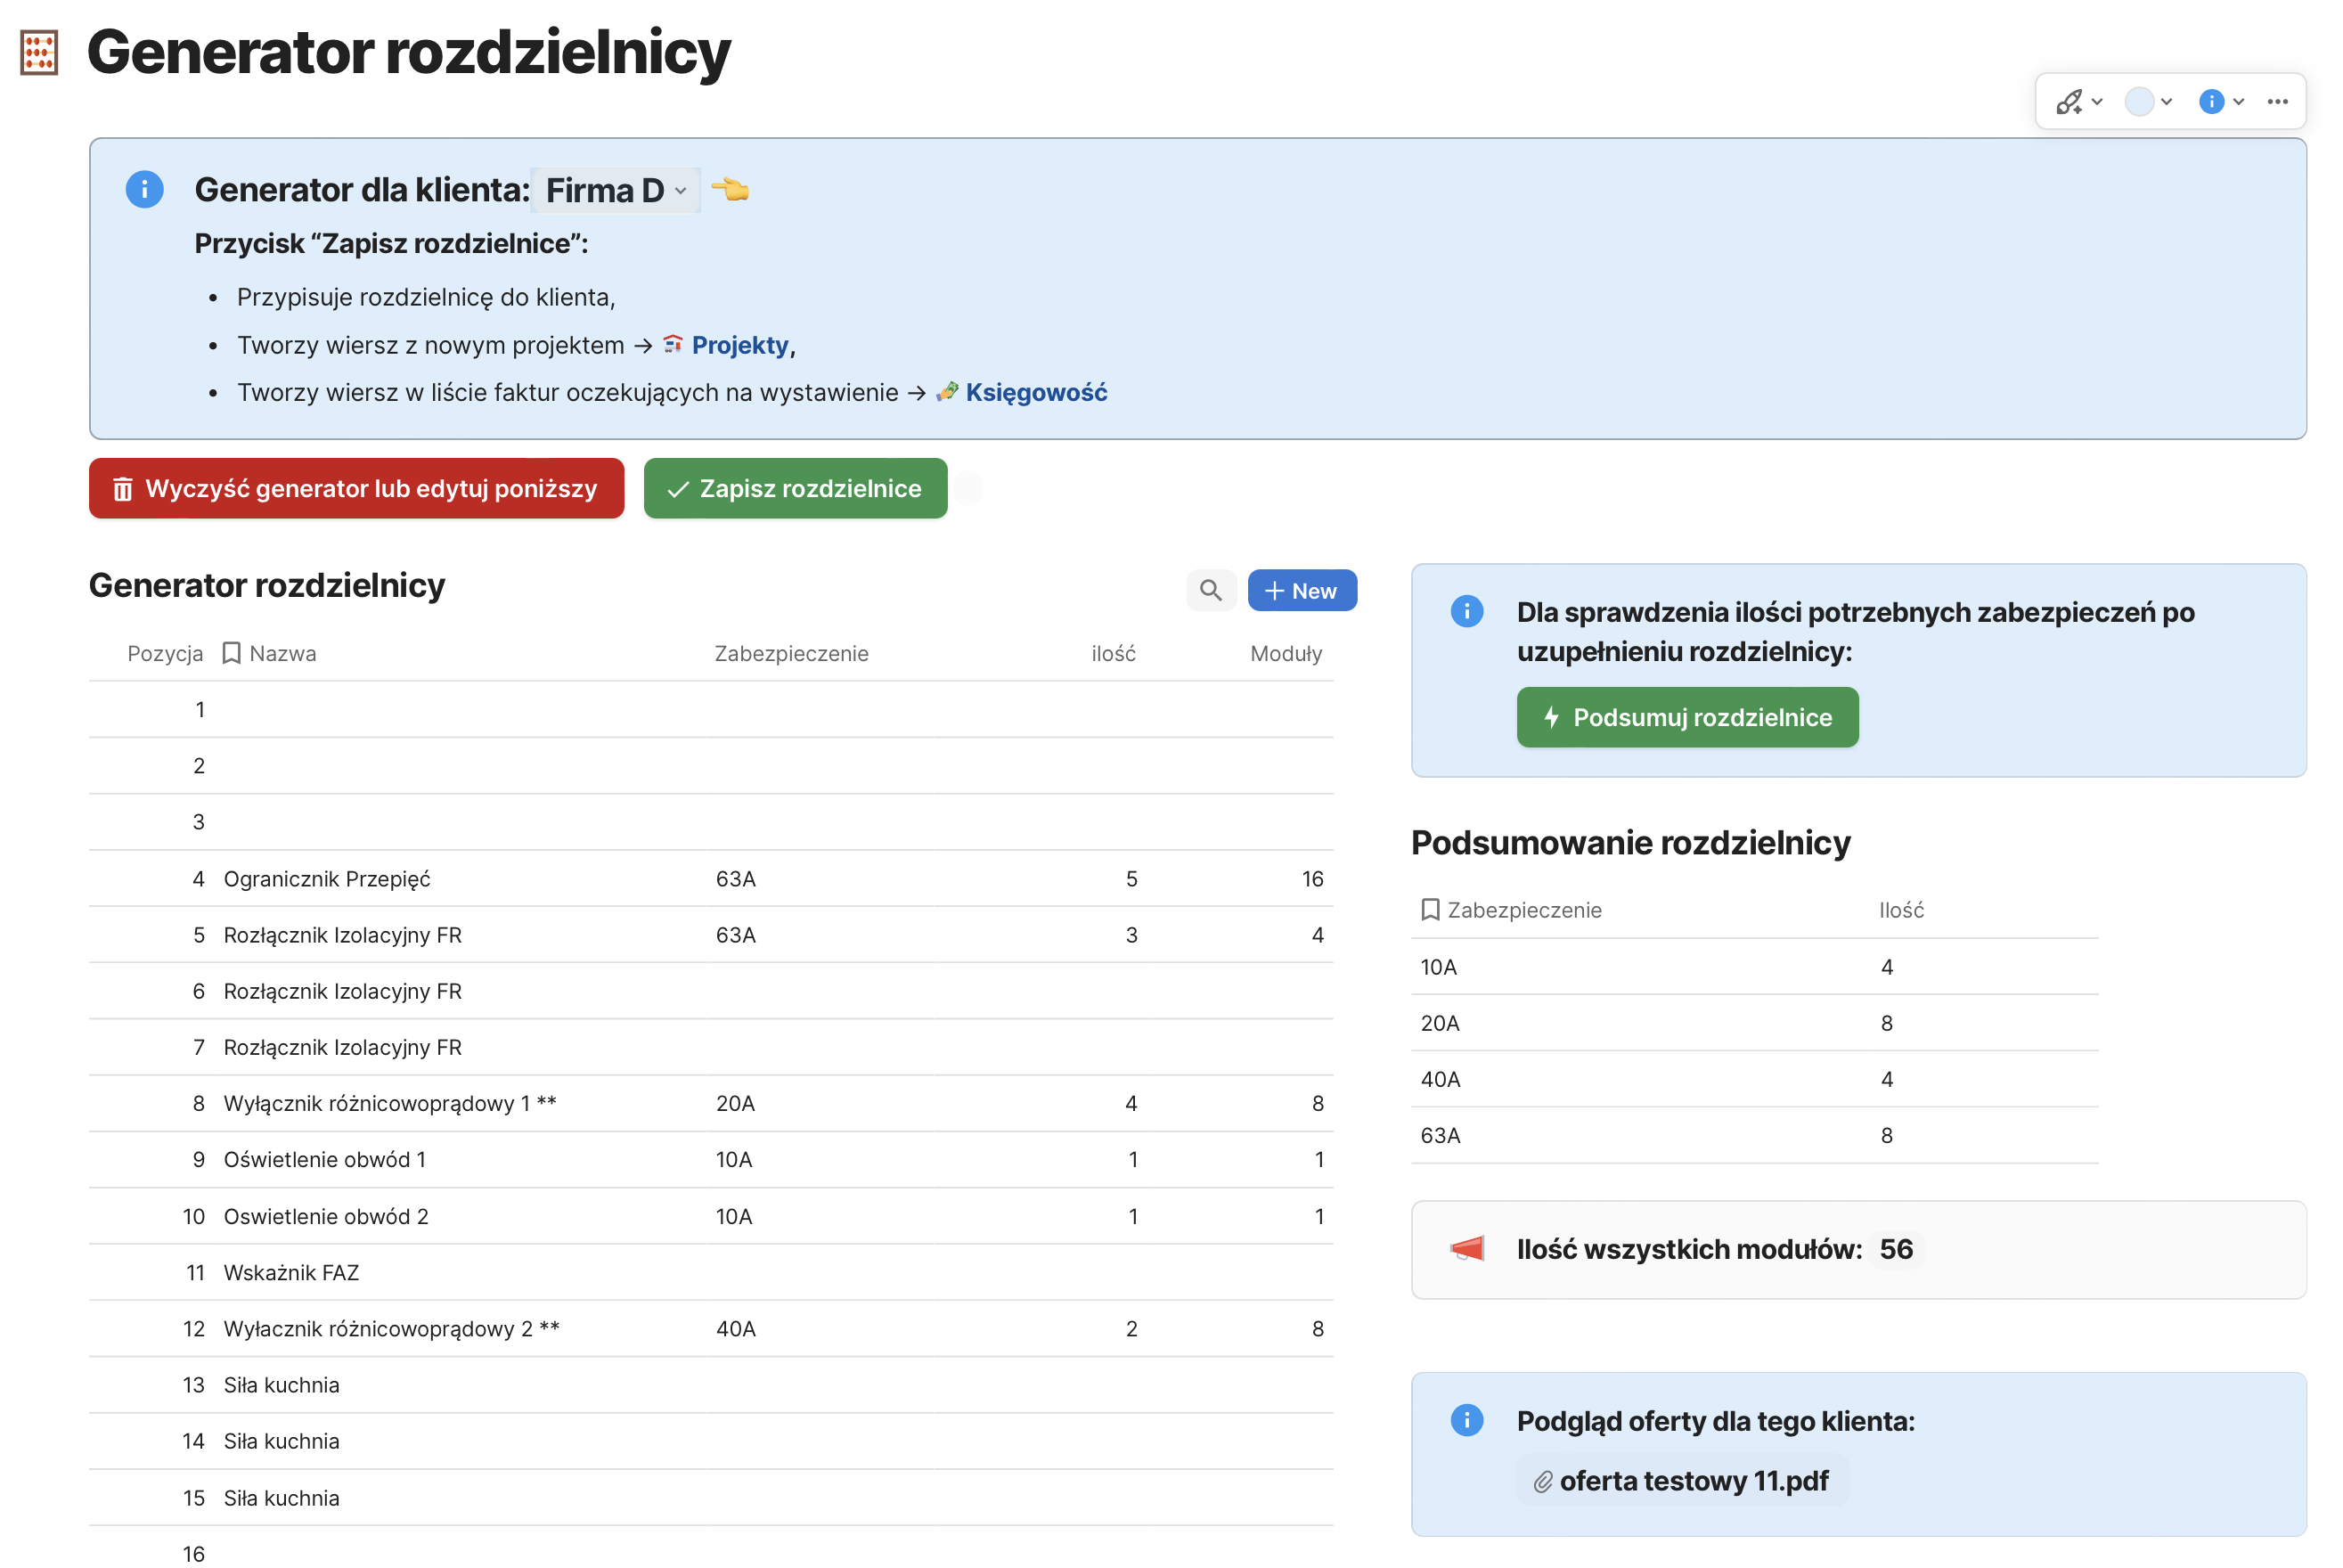Click the info icon in the client callout
This screenshot has height=1568, width=2343.
pos(144,189)
